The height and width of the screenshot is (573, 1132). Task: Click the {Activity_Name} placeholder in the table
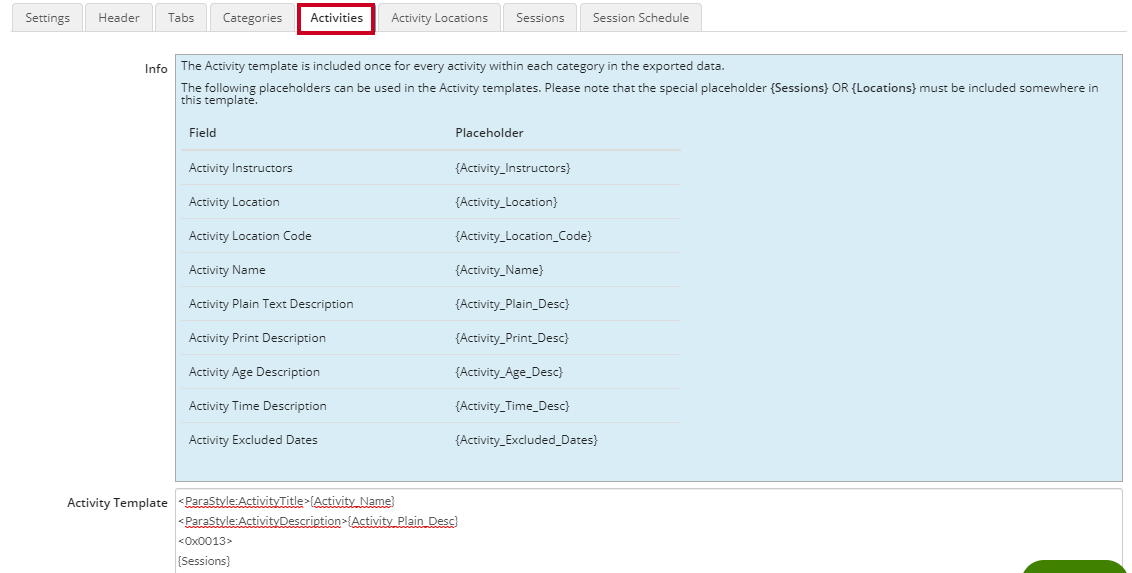[499, 269]
